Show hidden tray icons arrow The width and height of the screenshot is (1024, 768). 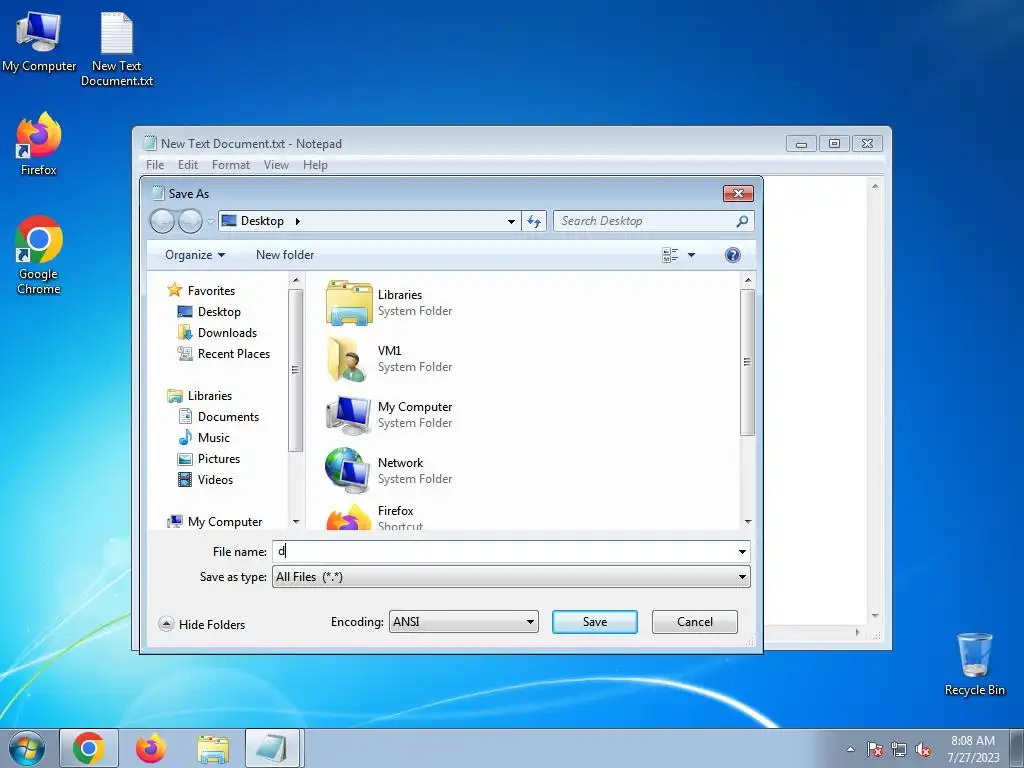point(850,749)
